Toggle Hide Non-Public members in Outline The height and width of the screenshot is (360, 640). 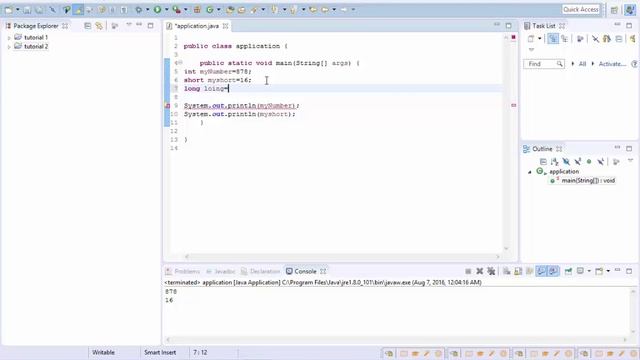tap(589, 162)
